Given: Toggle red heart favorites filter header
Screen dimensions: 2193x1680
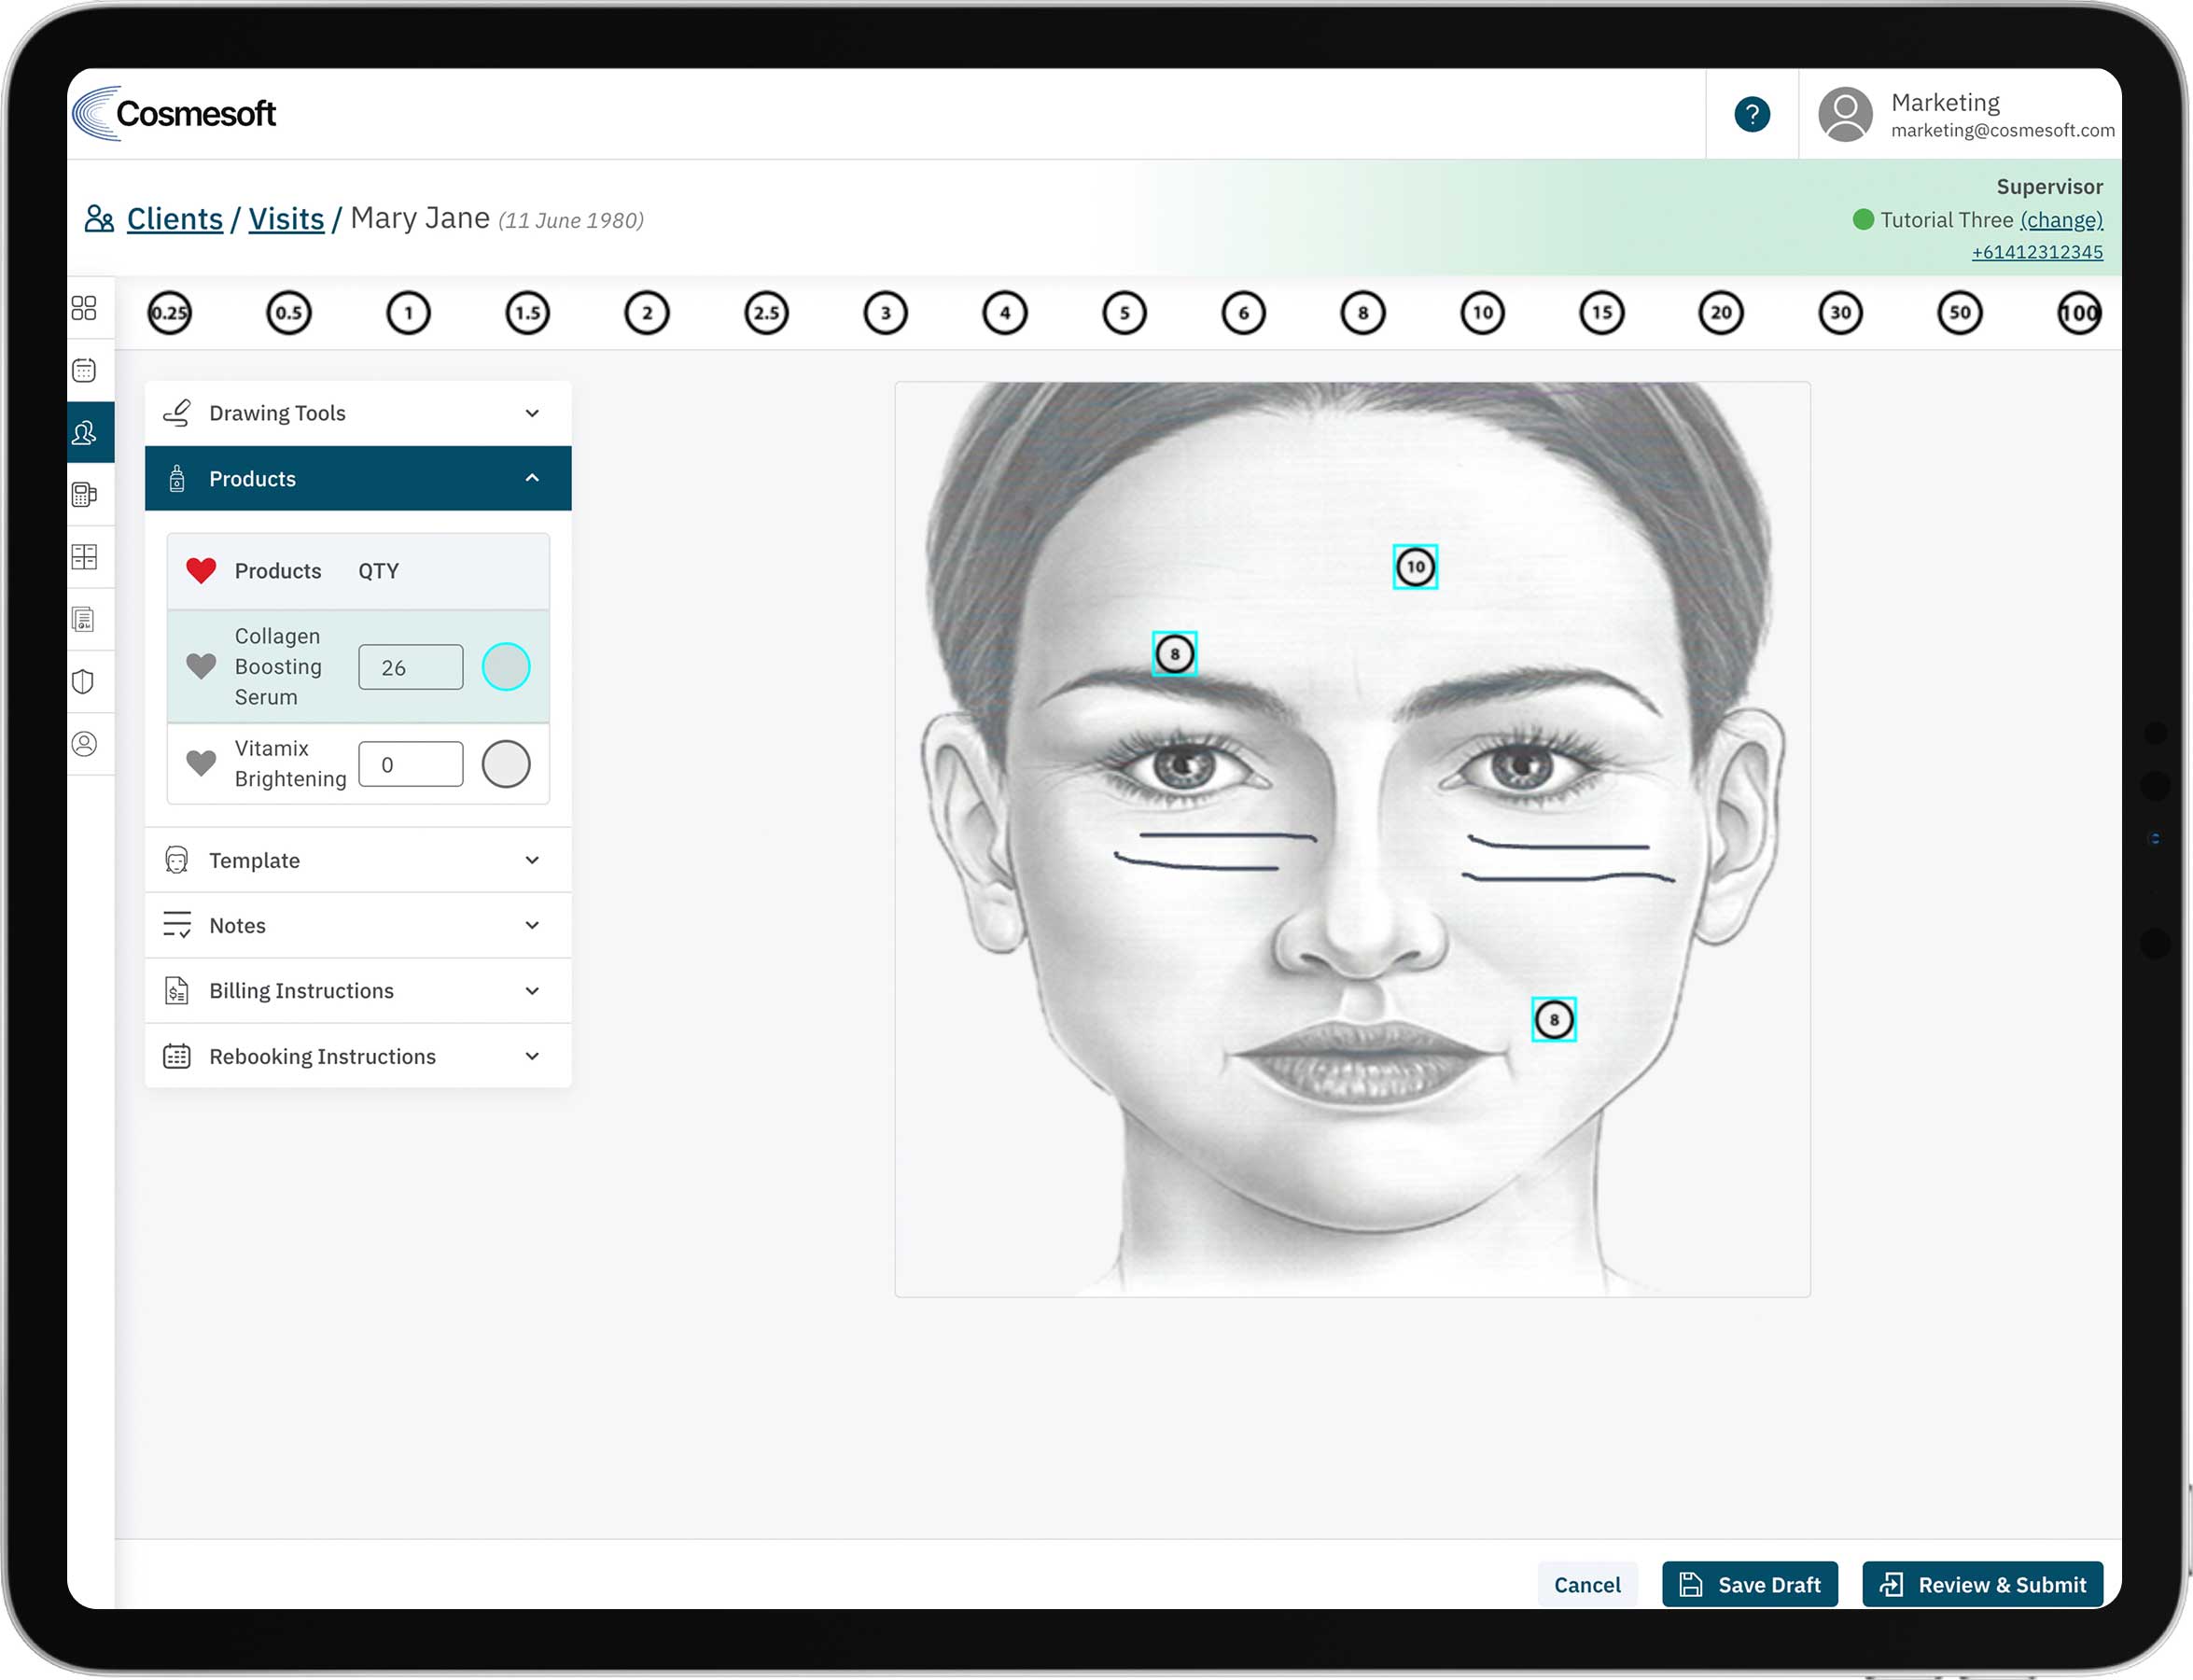Looking at the screenshot, I should pyautogui.click(x=201, y=571).
